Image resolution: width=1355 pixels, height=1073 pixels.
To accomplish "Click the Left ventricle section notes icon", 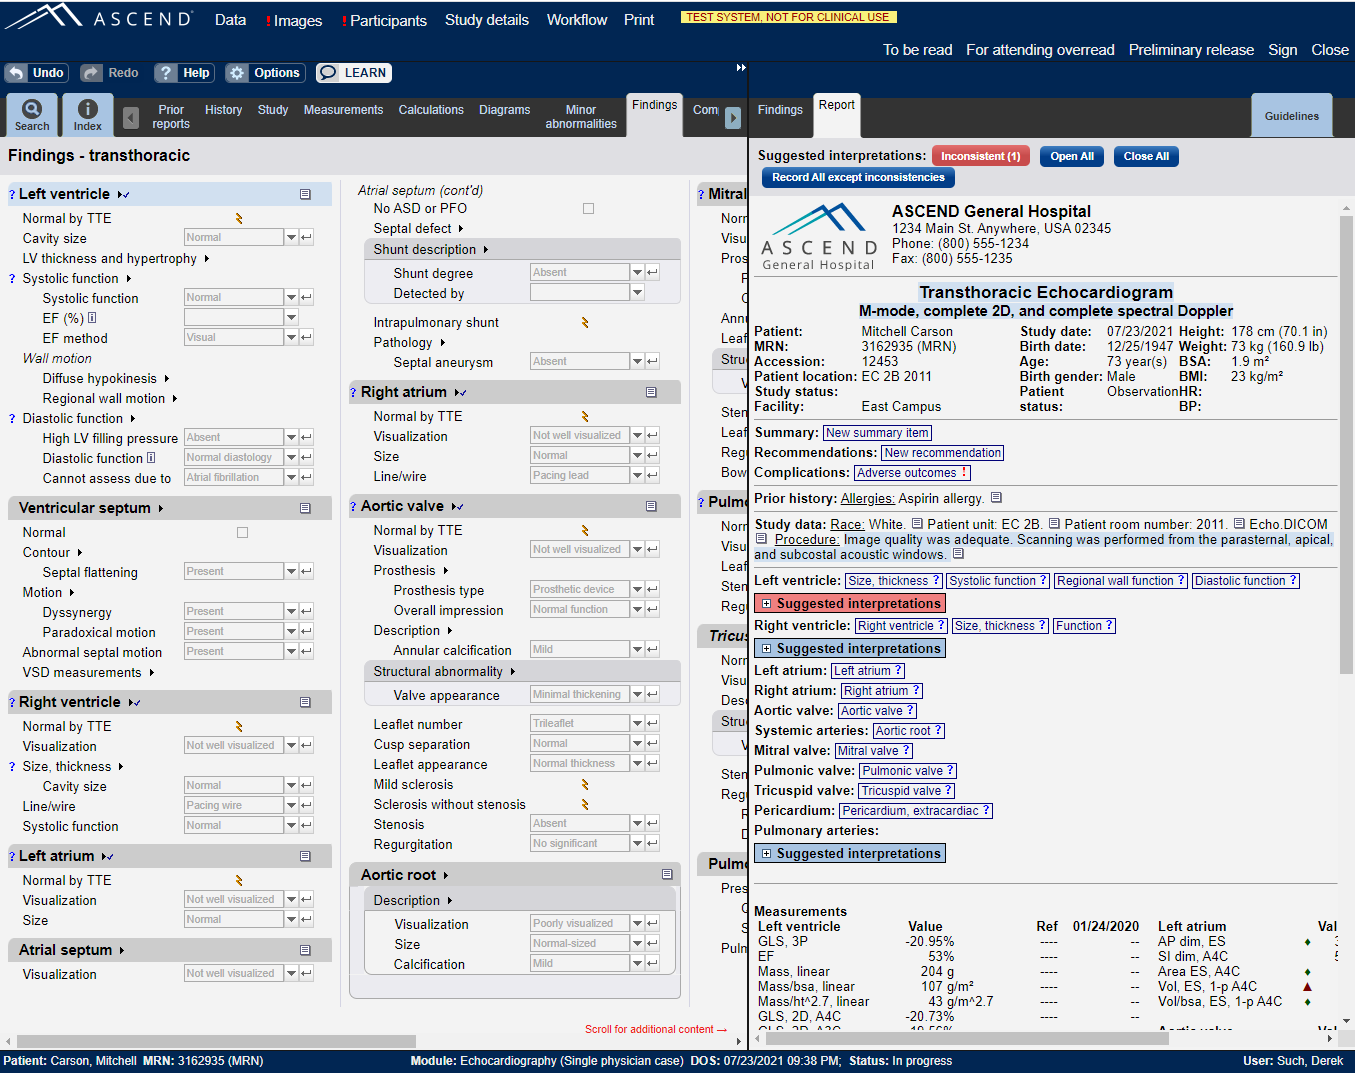I will point(305,195).
